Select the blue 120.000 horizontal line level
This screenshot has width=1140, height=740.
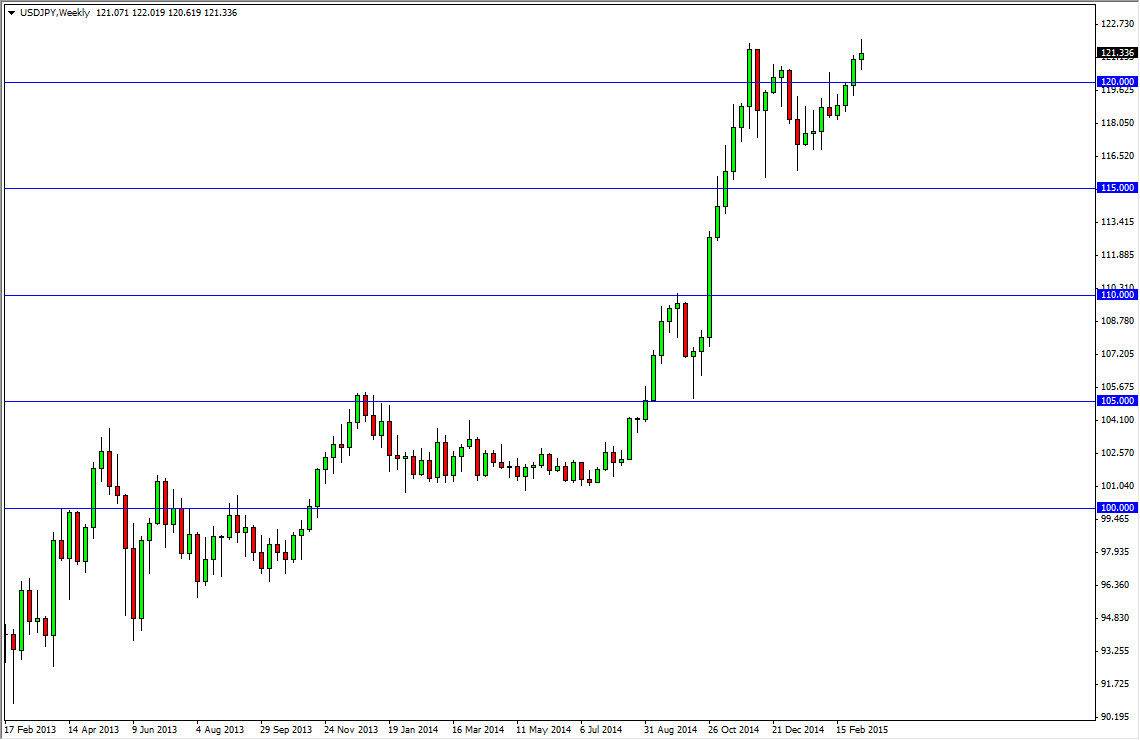(x=500, y=83)
